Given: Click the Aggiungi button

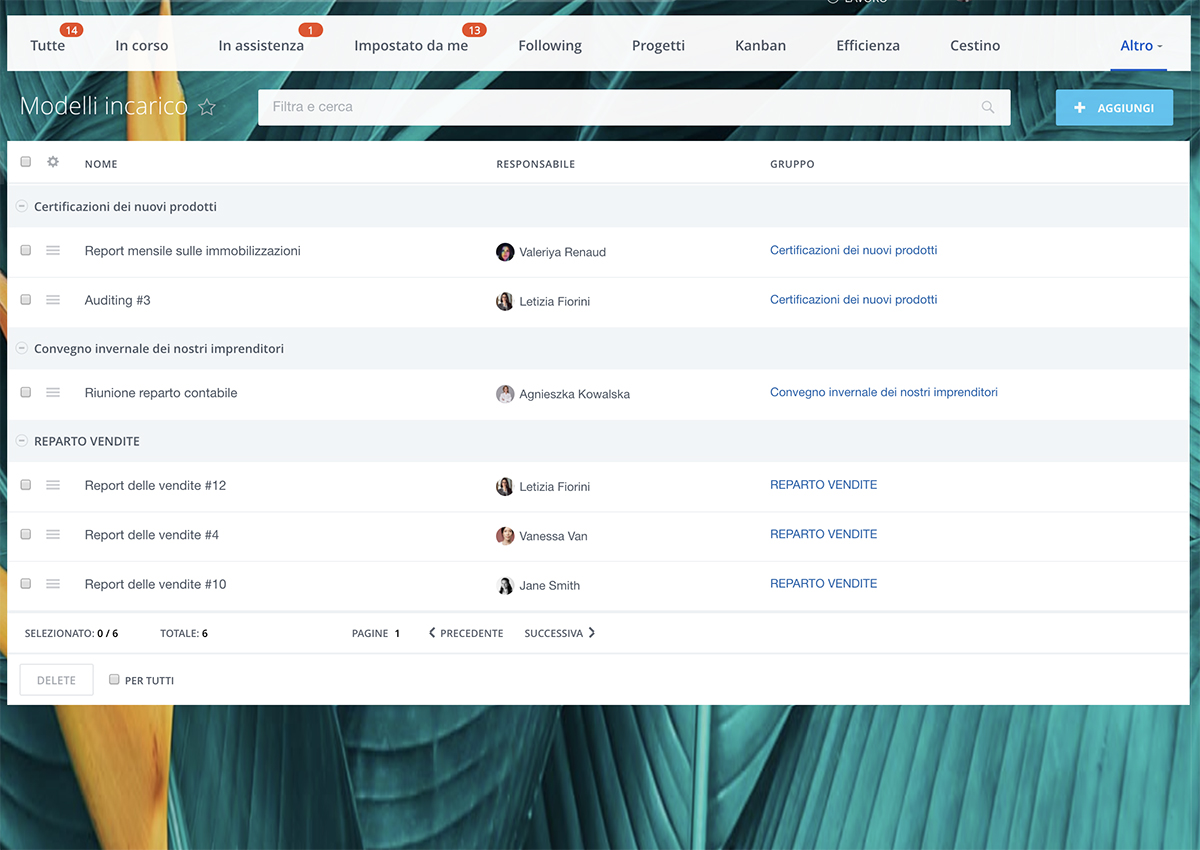Looking at the screenshot, I should pyautogui.click(x=1114, y=107).
